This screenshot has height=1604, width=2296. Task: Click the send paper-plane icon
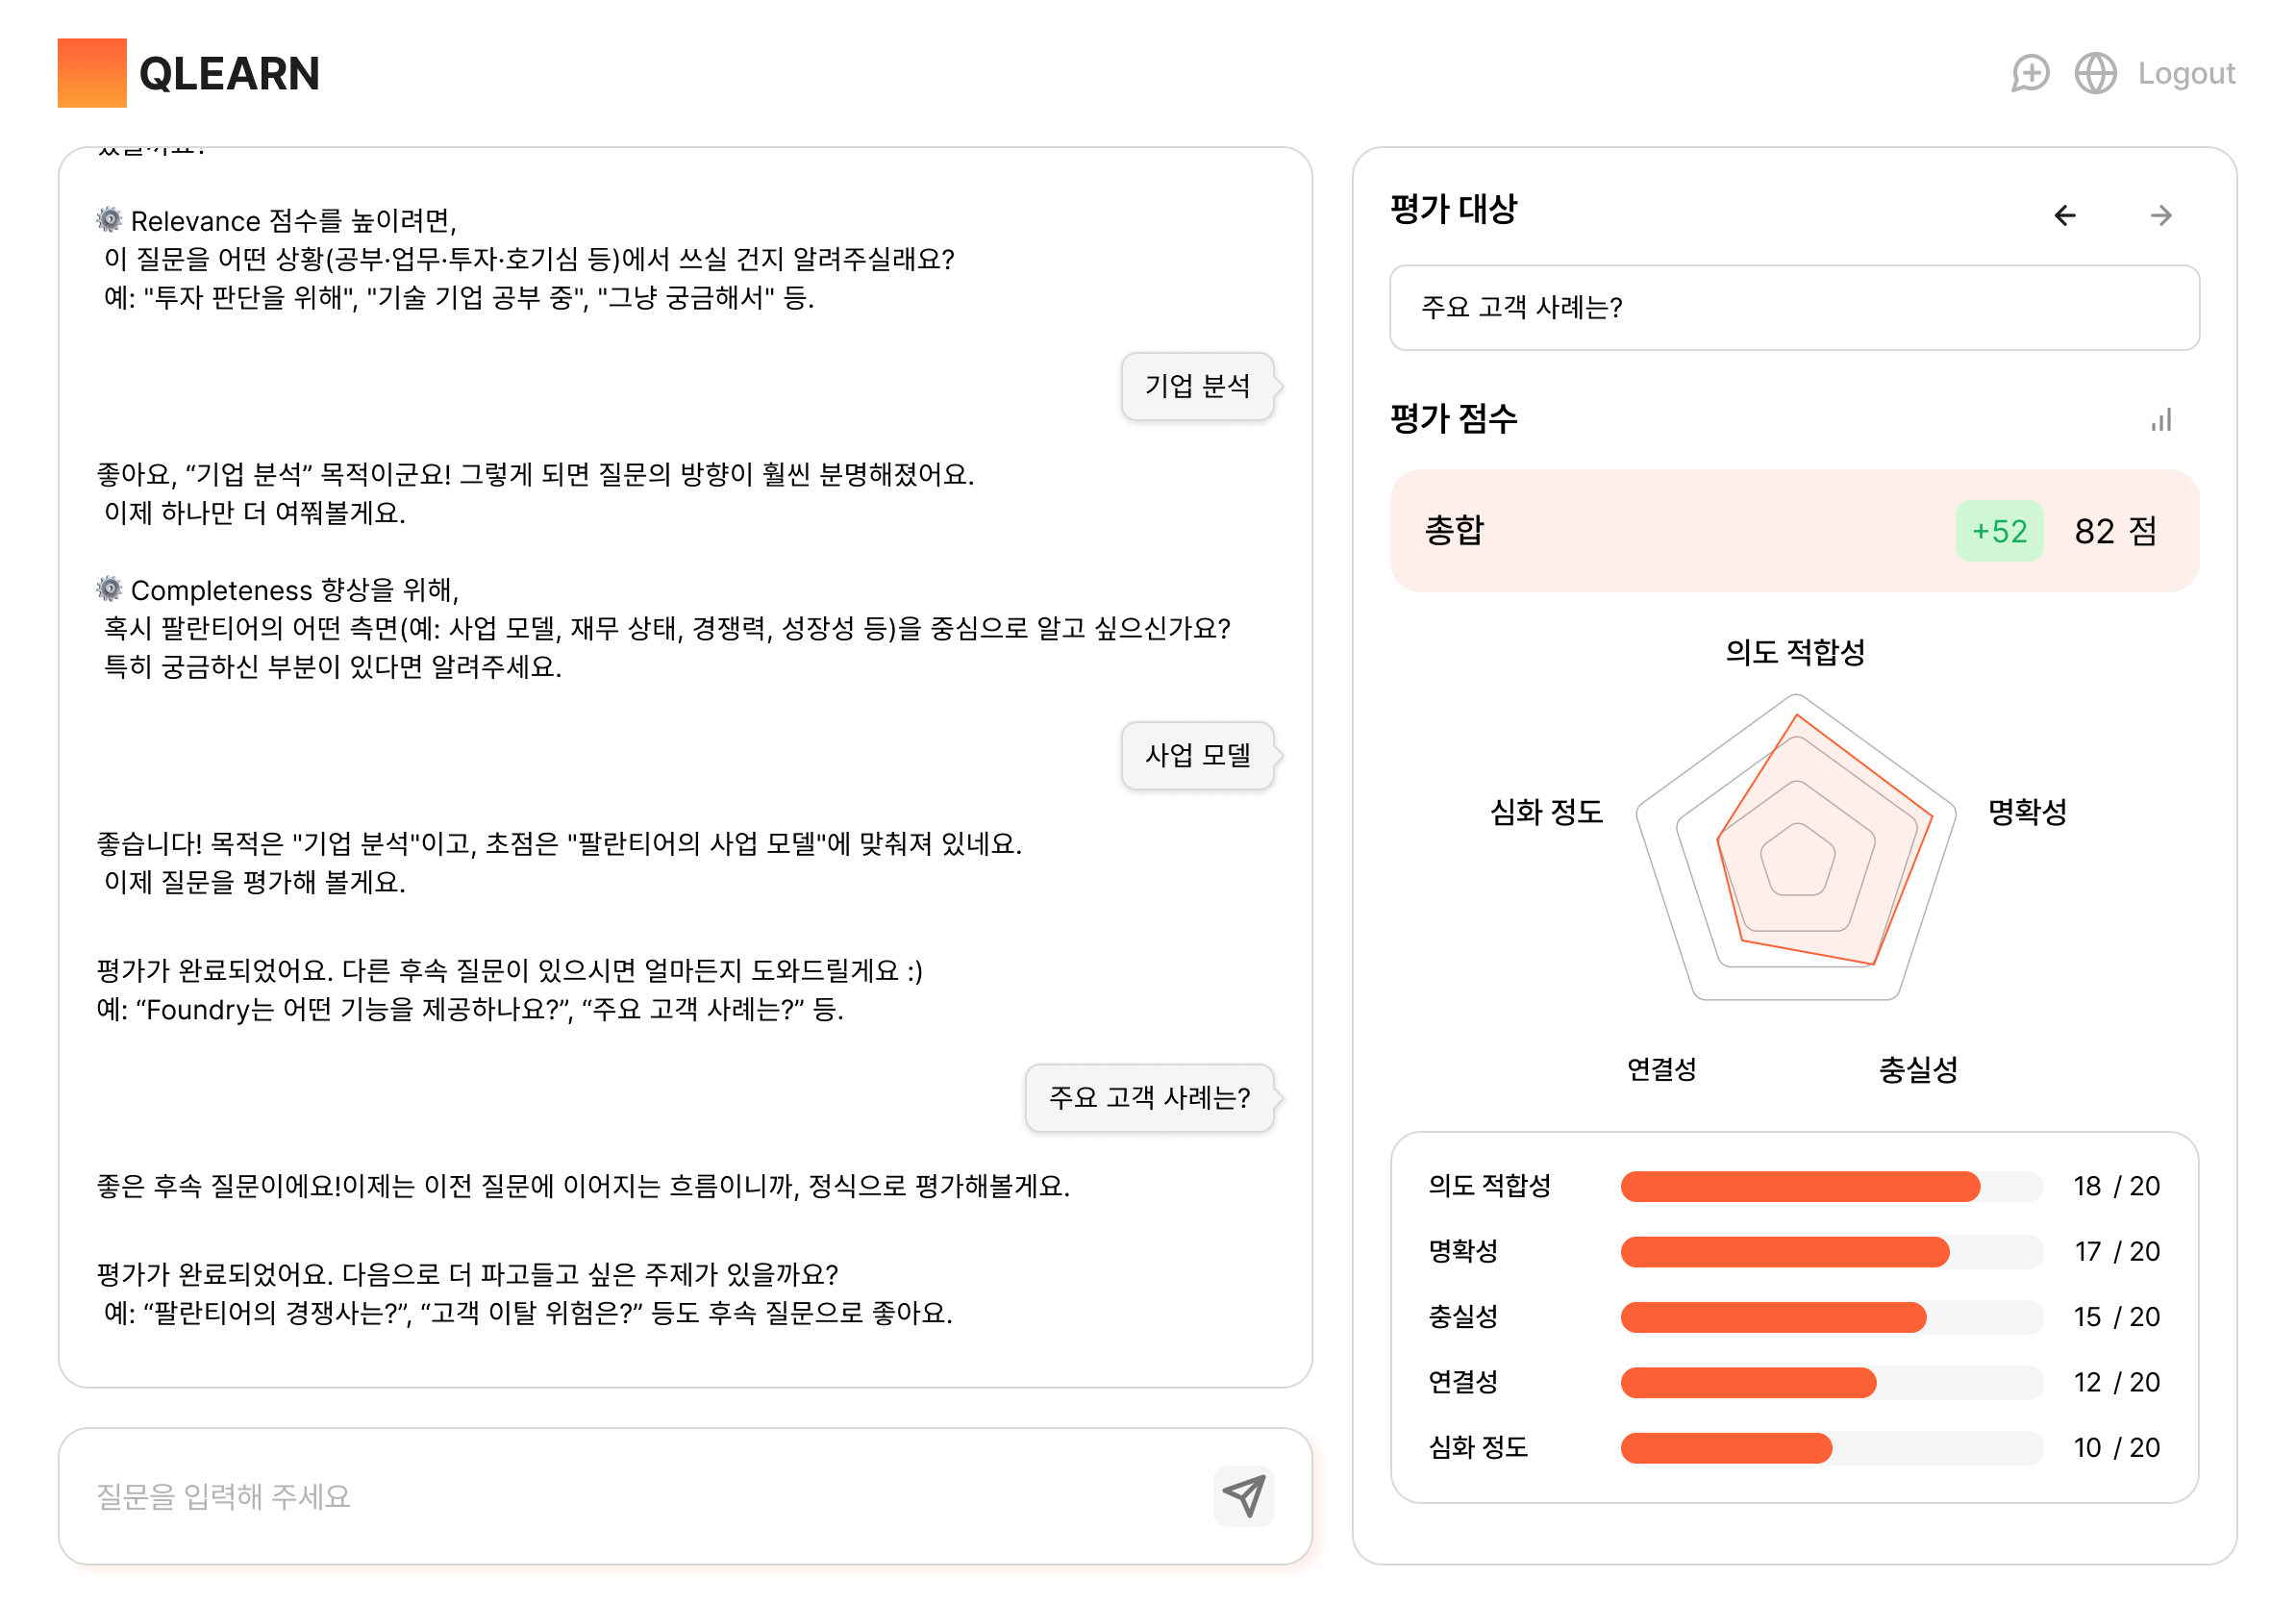[1243, 1496]
